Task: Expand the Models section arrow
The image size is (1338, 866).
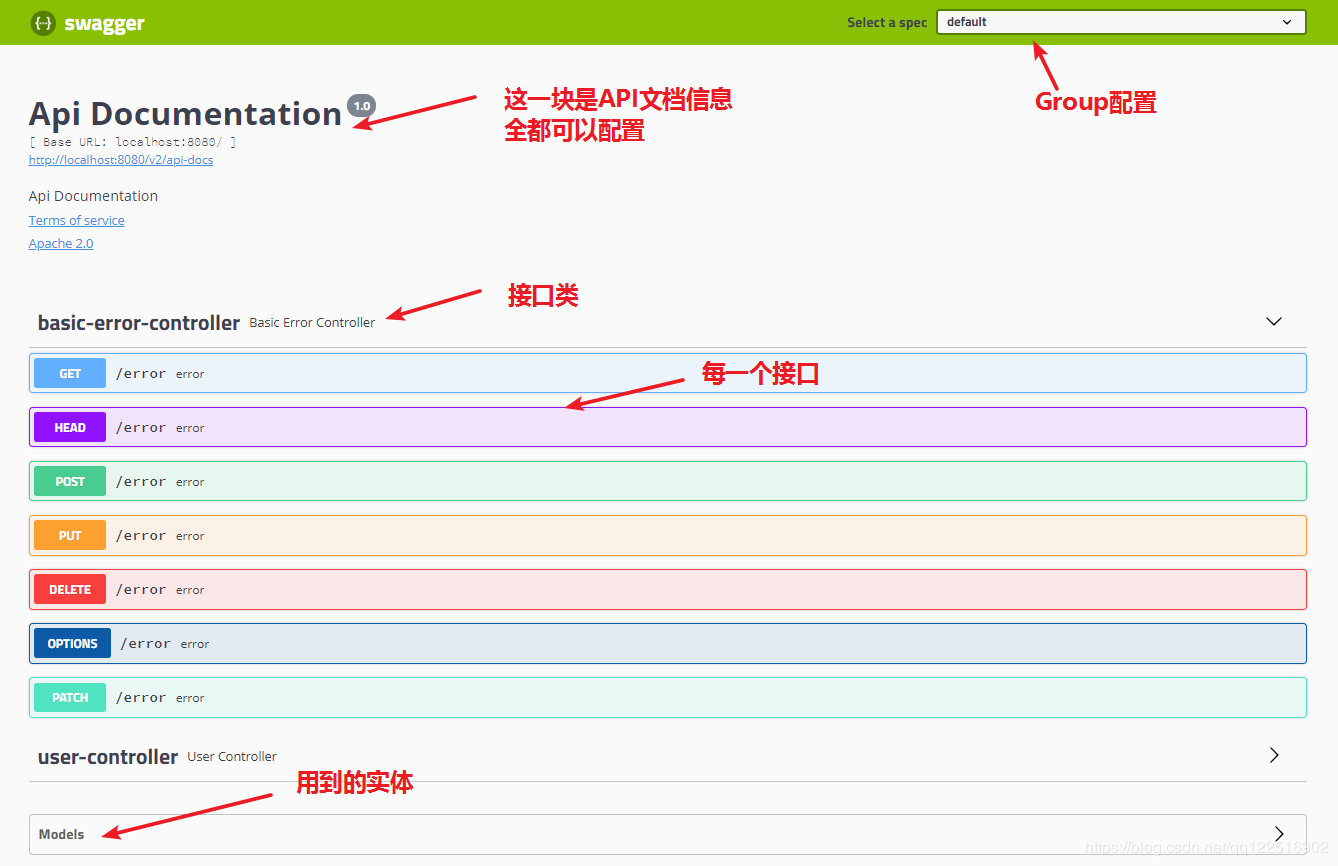Action: tap(1279, 834)
